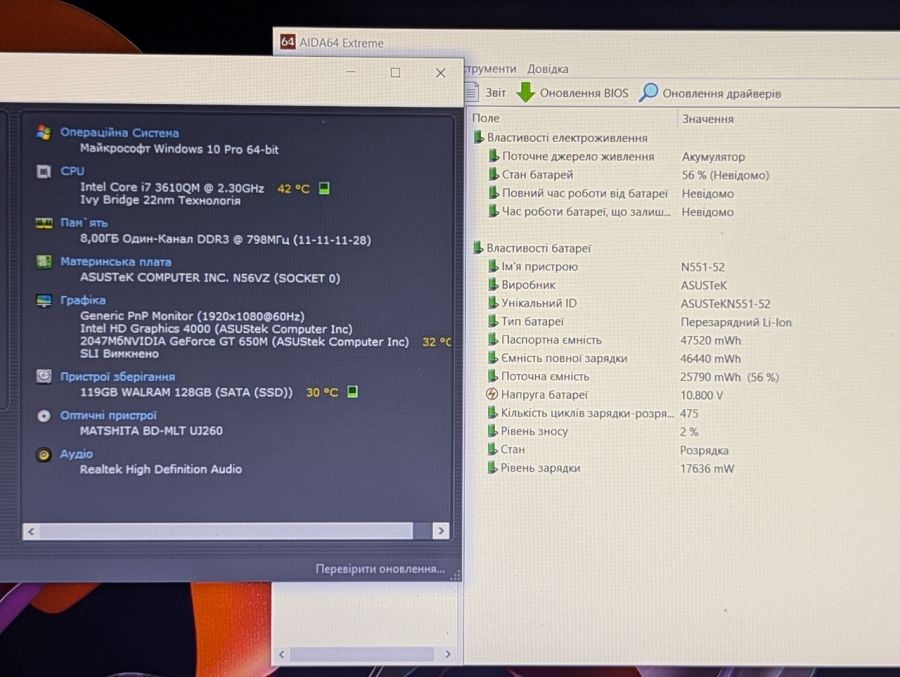
Task: Click the battery icon beside Поточне джерело живлення
Action: (x=493, y=156)
